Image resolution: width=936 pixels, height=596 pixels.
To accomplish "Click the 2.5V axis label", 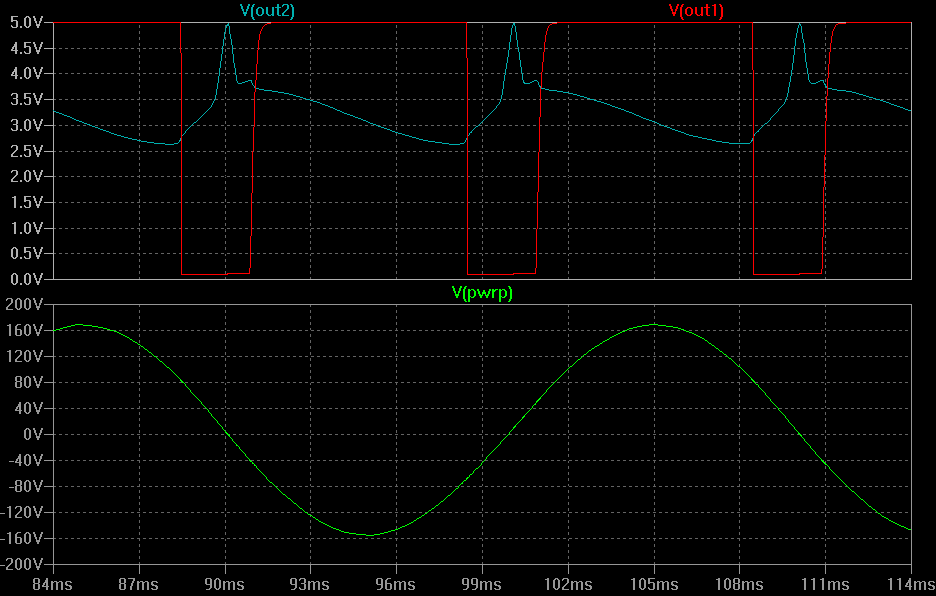I will pos(26,151).
